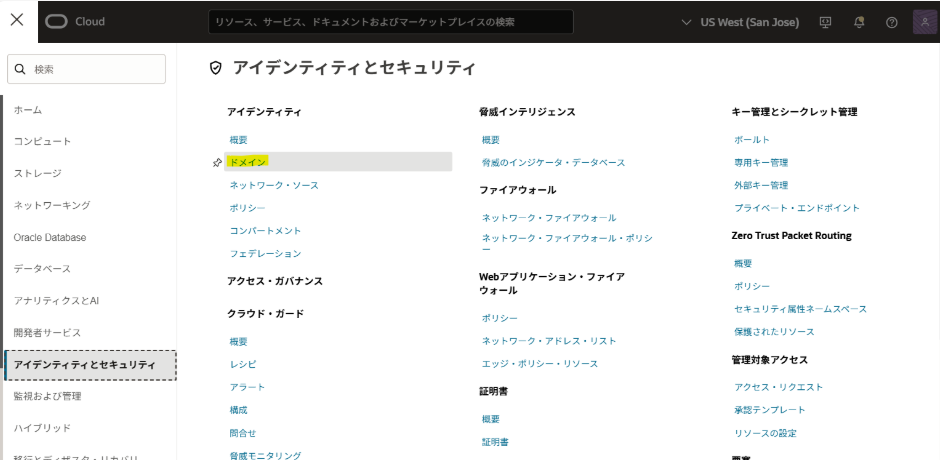This screenshot has width=940, height=460.
Task: Select 監視および管理 in the sidebar
Action: (x=47, y=396)
